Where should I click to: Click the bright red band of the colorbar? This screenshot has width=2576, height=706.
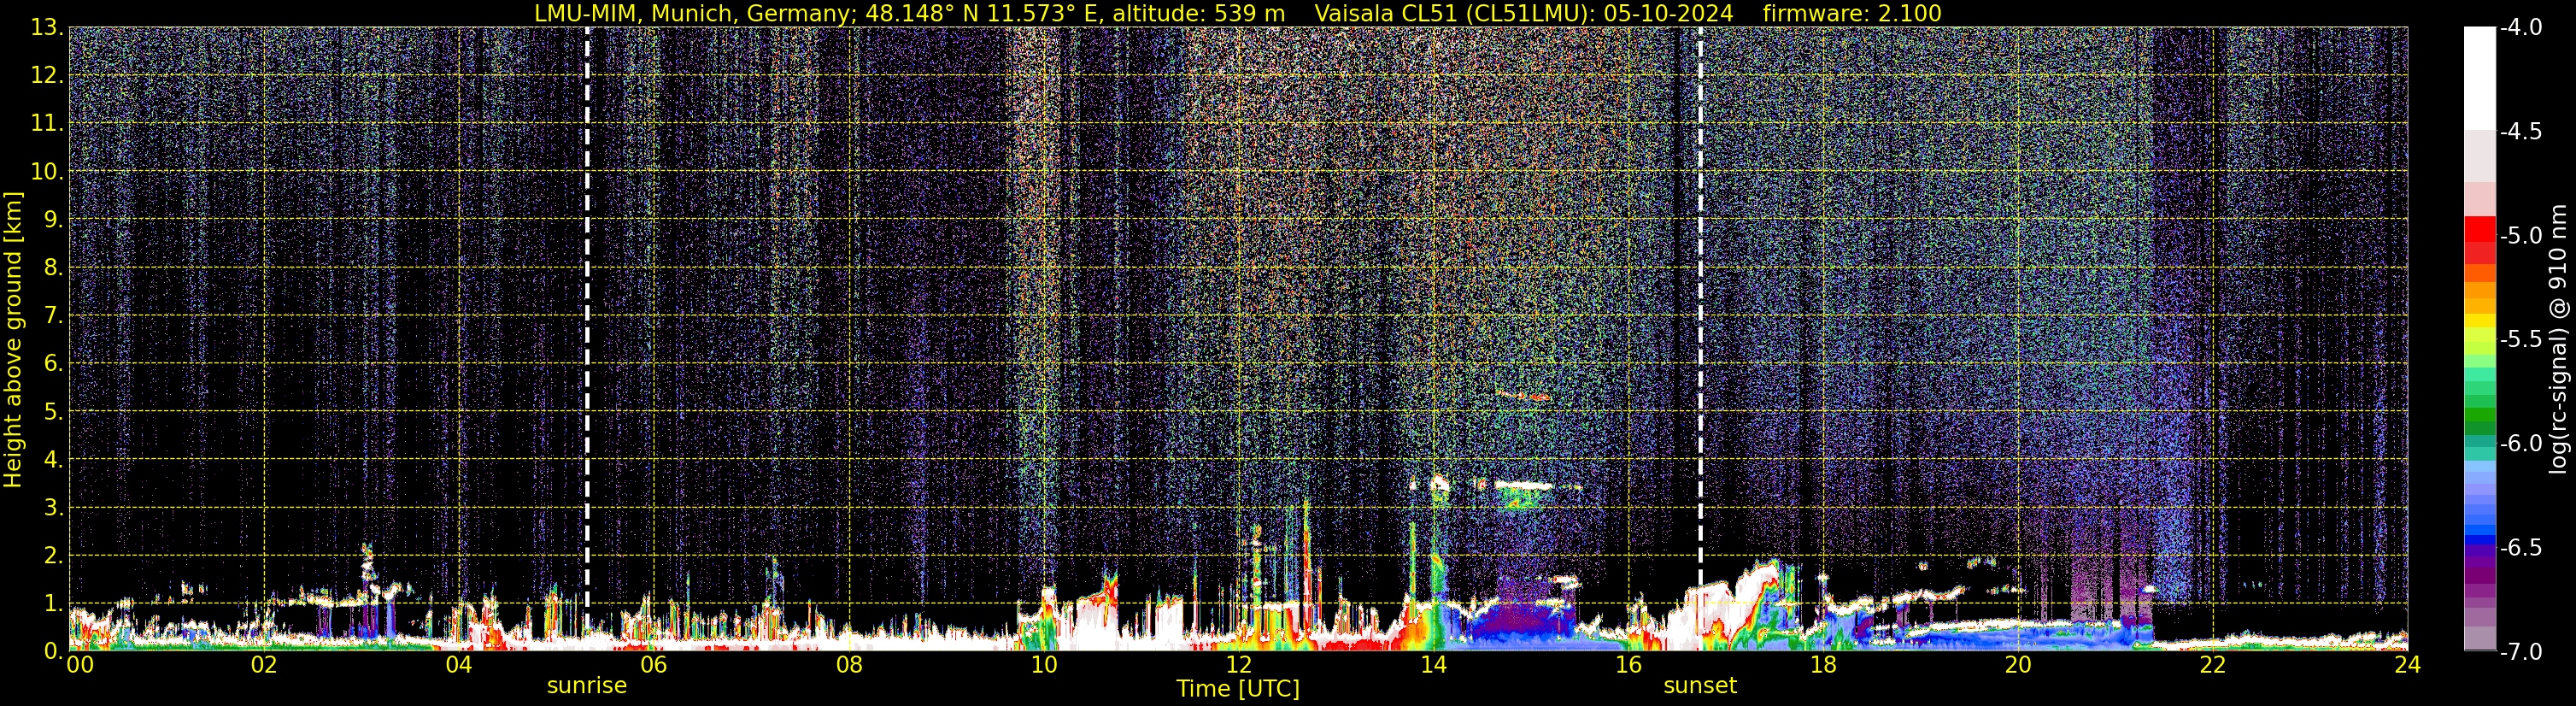tap(2479, 229)
